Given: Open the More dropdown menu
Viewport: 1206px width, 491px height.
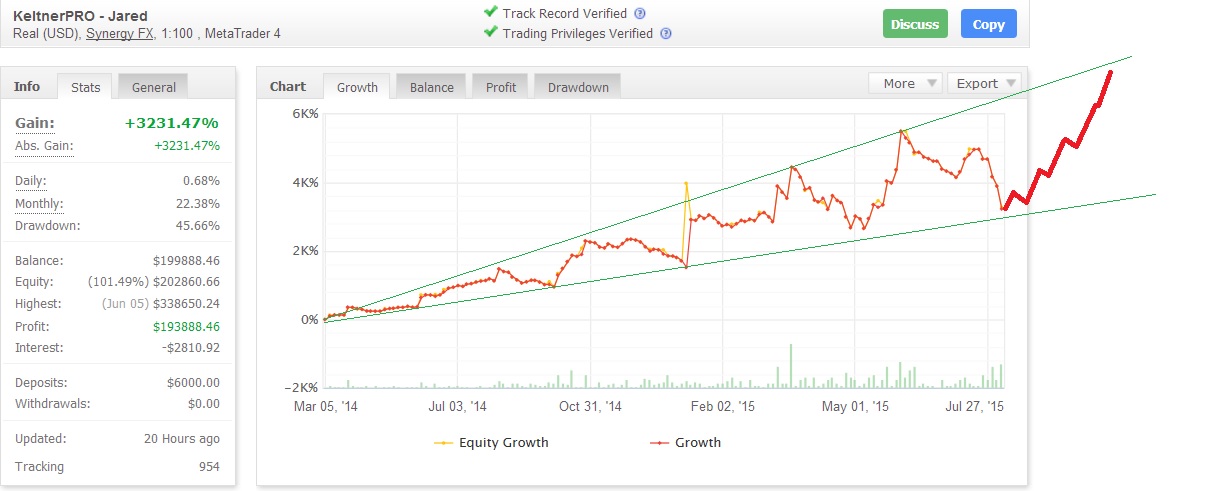Looking at the screenshot, I should click(x=905, y=83).
